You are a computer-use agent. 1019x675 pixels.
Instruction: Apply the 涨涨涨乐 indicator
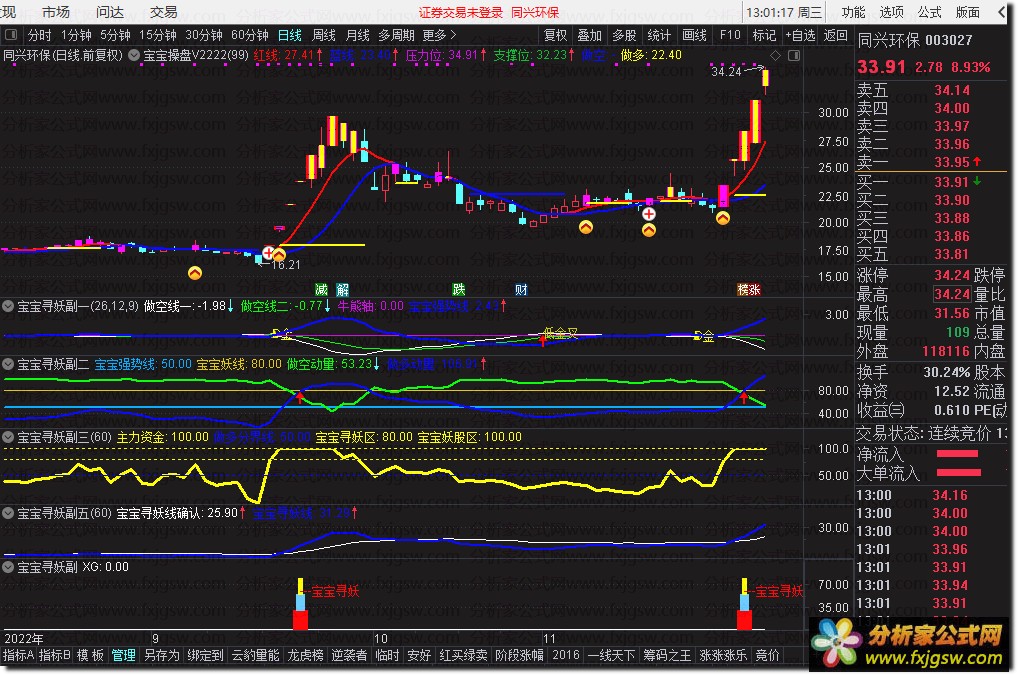point(723,656)
